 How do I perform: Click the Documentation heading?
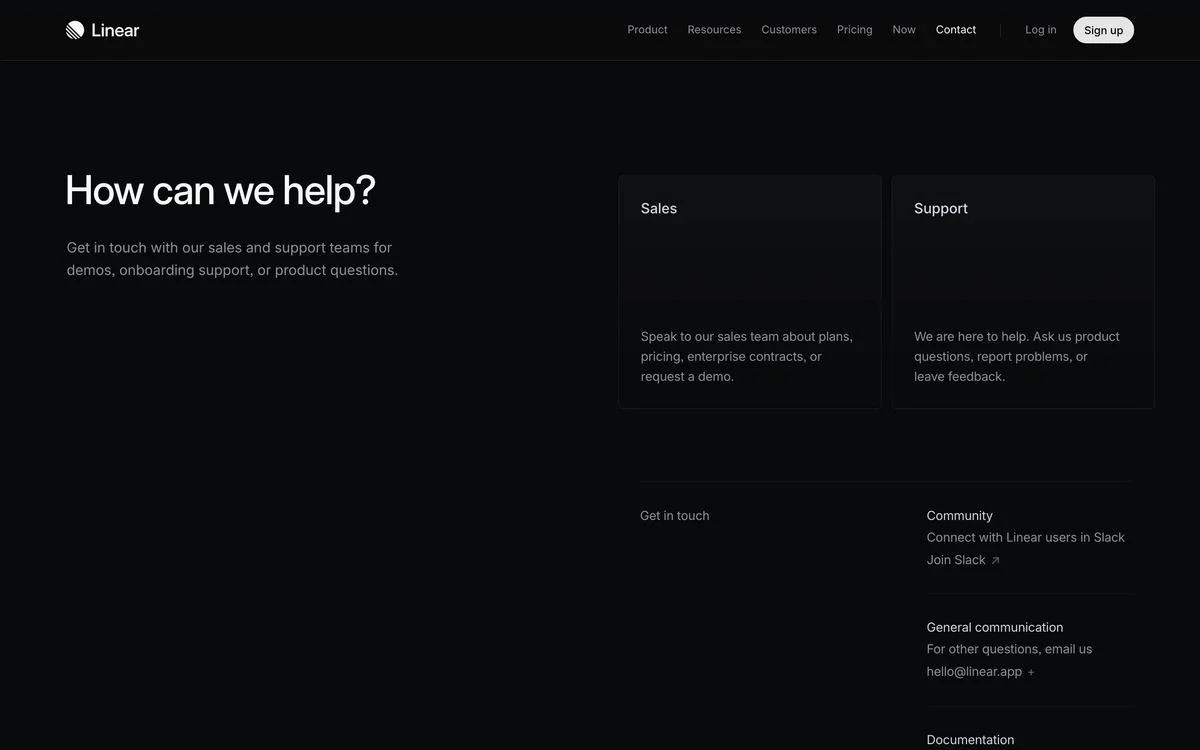point(970,740)
